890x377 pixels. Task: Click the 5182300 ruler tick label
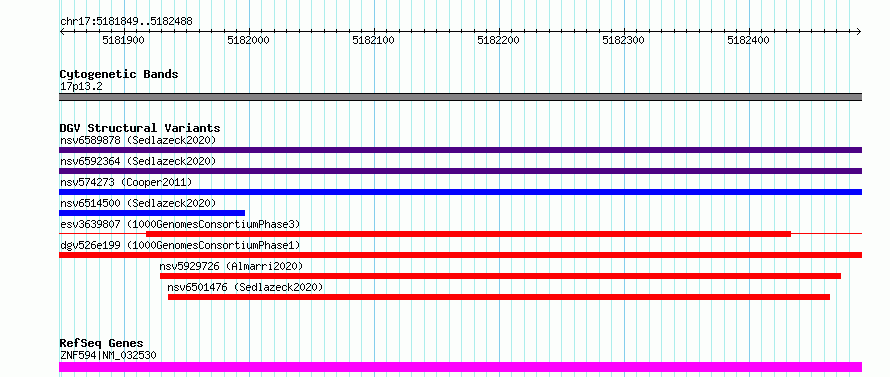[623, 40]
